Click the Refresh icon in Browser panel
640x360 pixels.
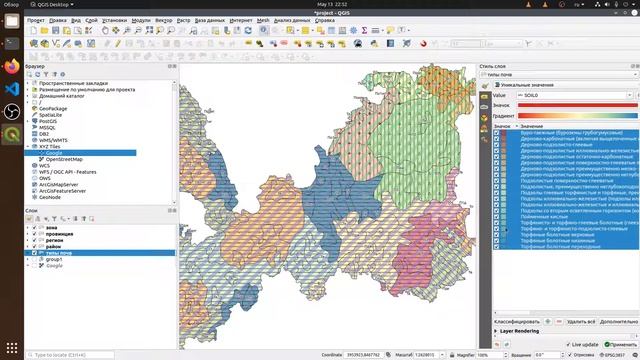pyautogui.click(x=38, y=74)
